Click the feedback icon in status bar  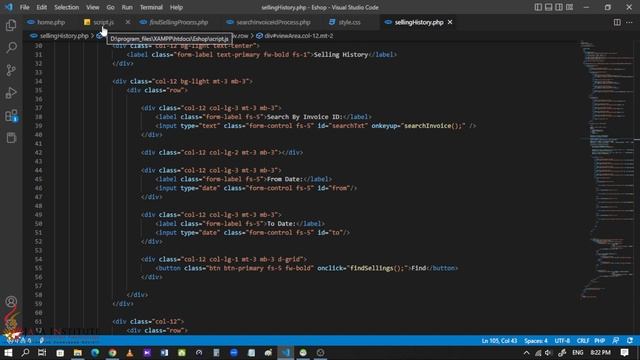pos(616,340)
